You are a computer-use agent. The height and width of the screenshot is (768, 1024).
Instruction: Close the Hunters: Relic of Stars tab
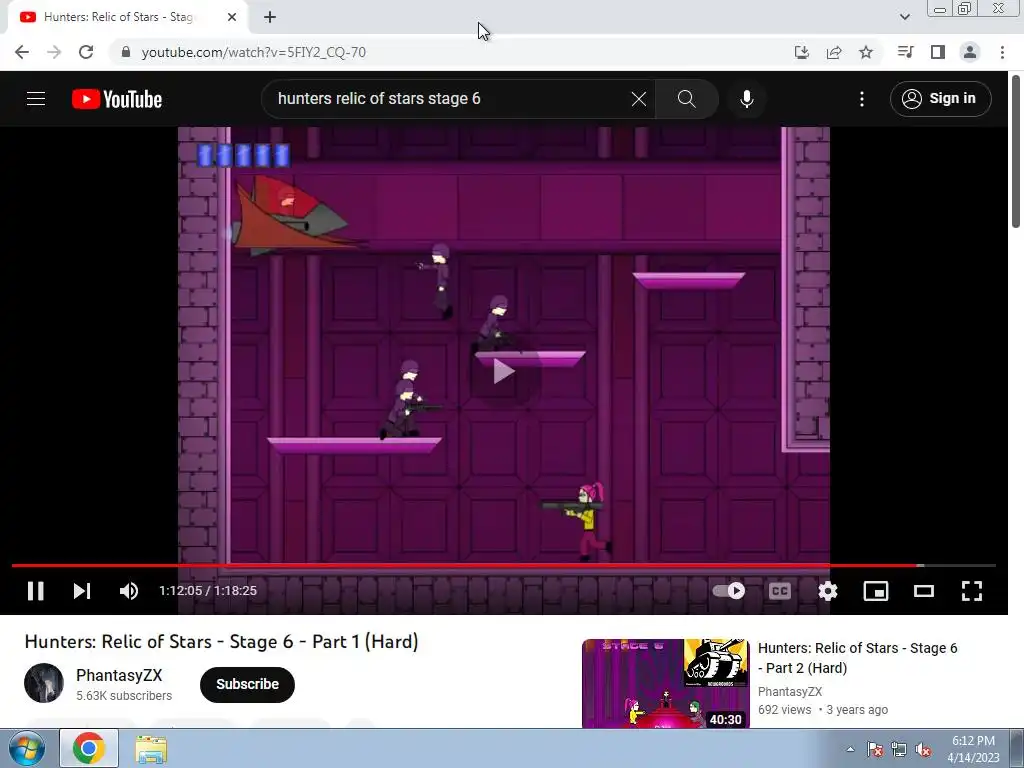tap(232, 17)
